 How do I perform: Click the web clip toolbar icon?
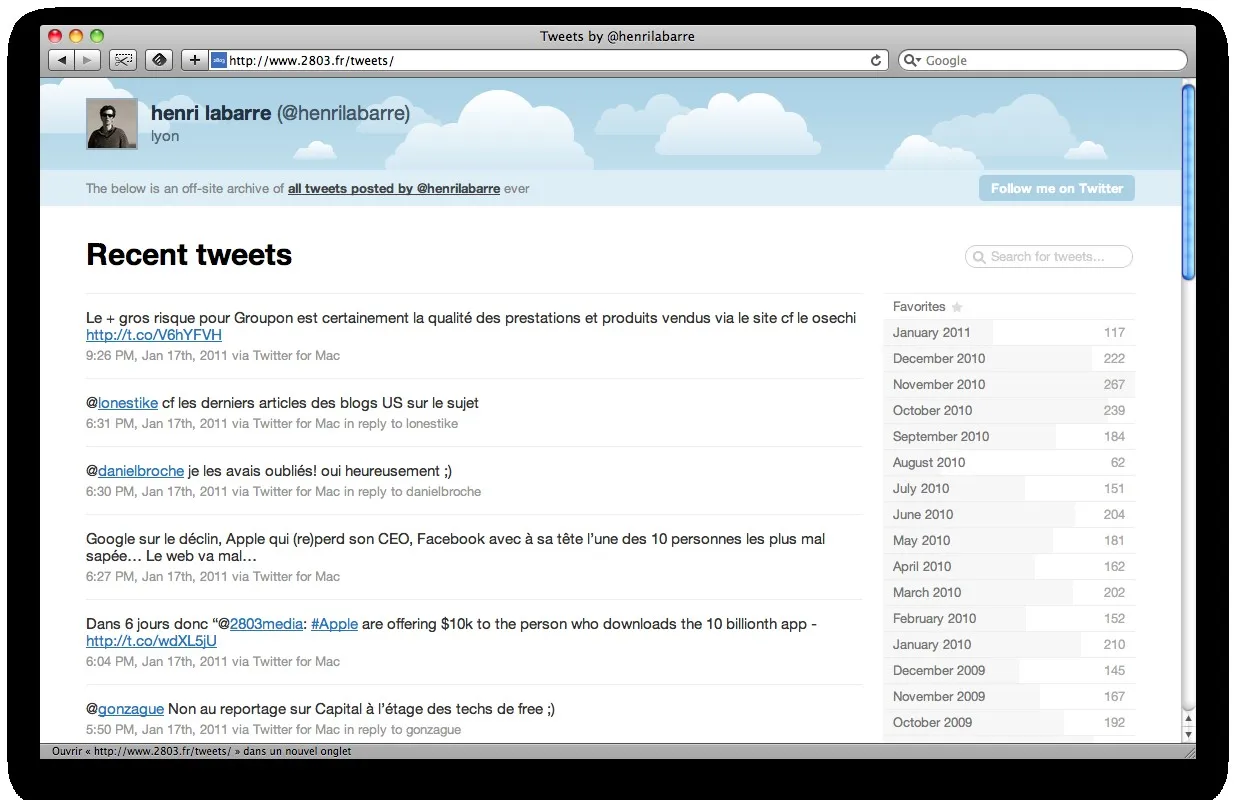coord(123,60)
